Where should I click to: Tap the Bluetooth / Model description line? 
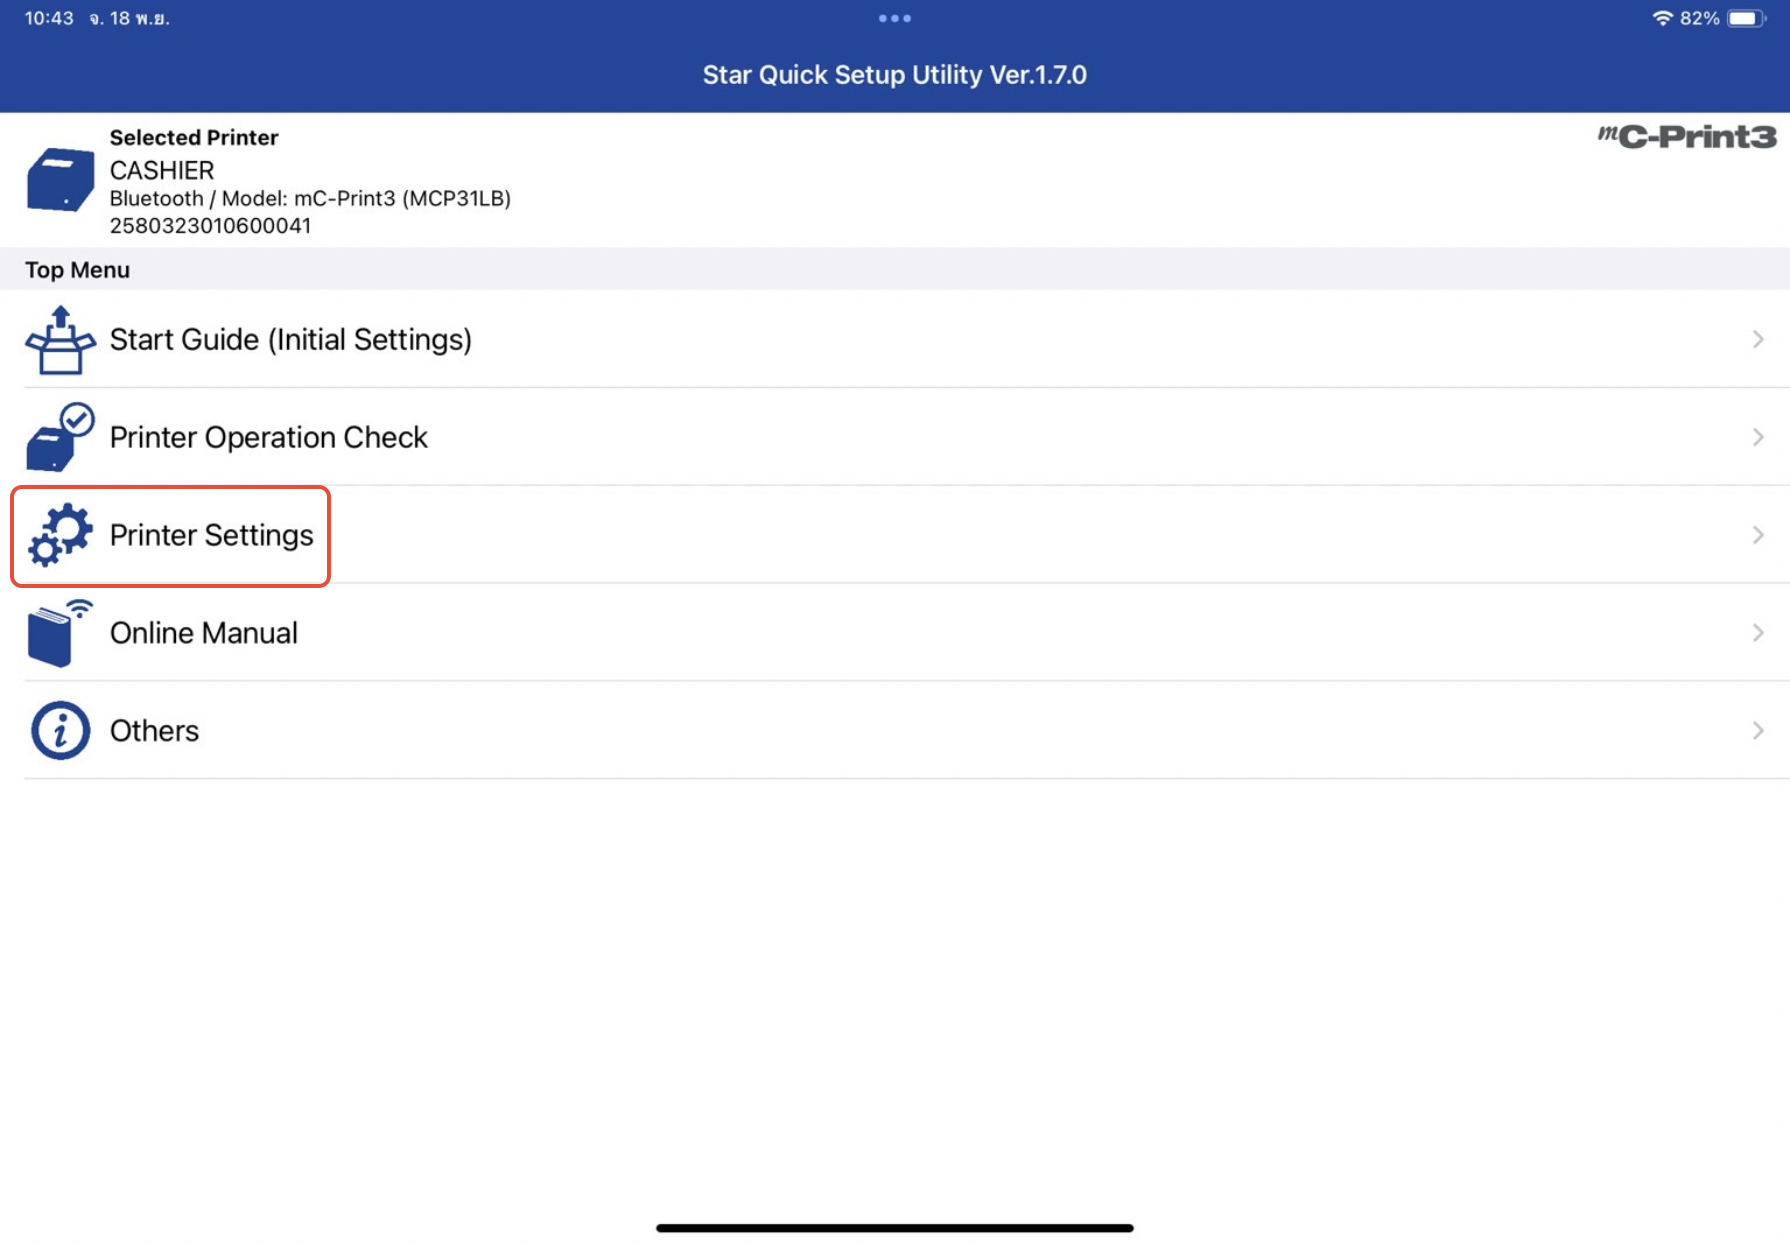[310, 198]
